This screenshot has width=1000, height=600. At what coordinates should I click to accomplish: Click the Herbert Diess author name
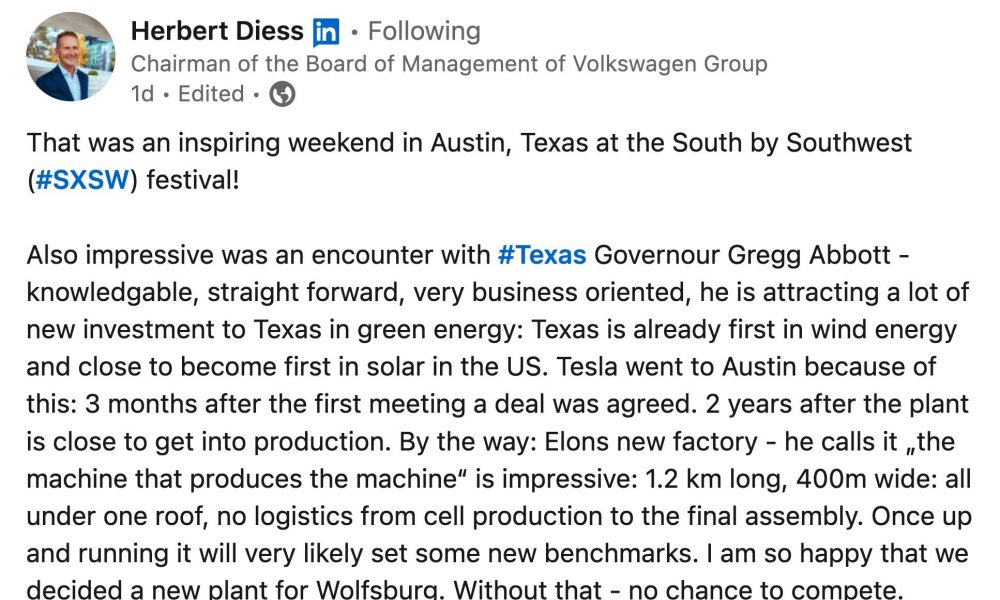coord(217,31)
